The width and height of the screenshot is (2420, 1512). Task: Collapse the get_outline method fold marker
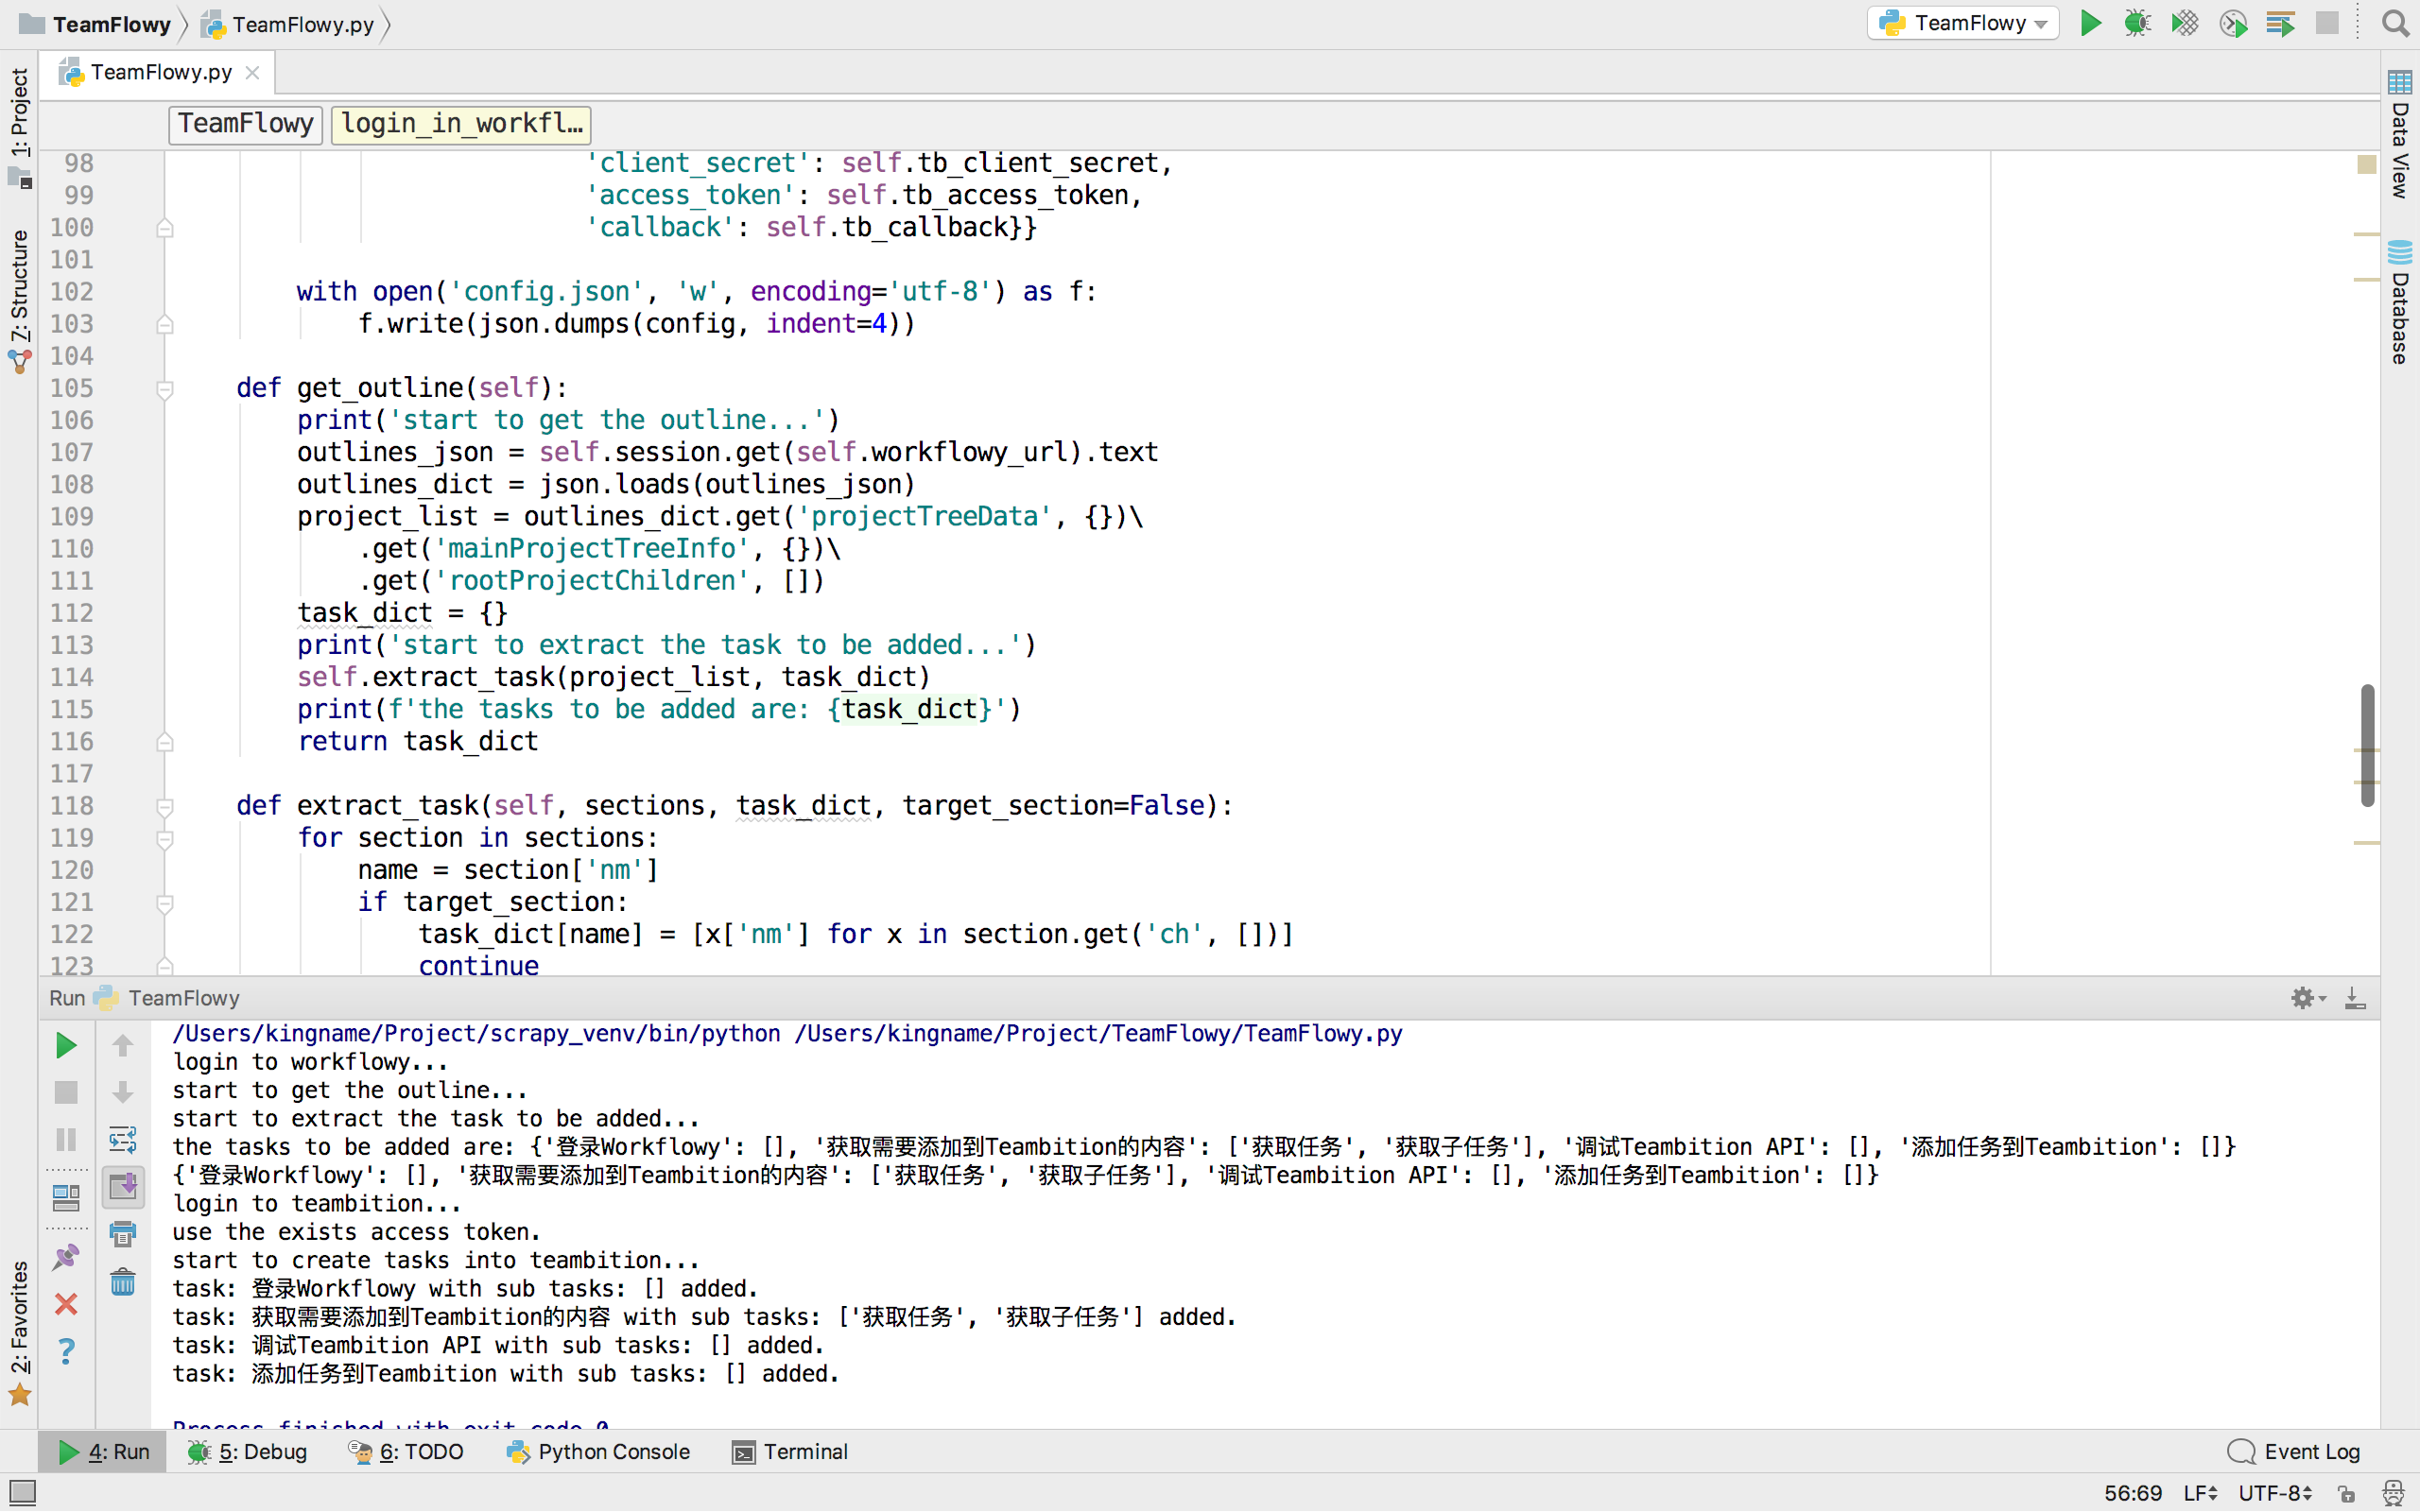166,389
